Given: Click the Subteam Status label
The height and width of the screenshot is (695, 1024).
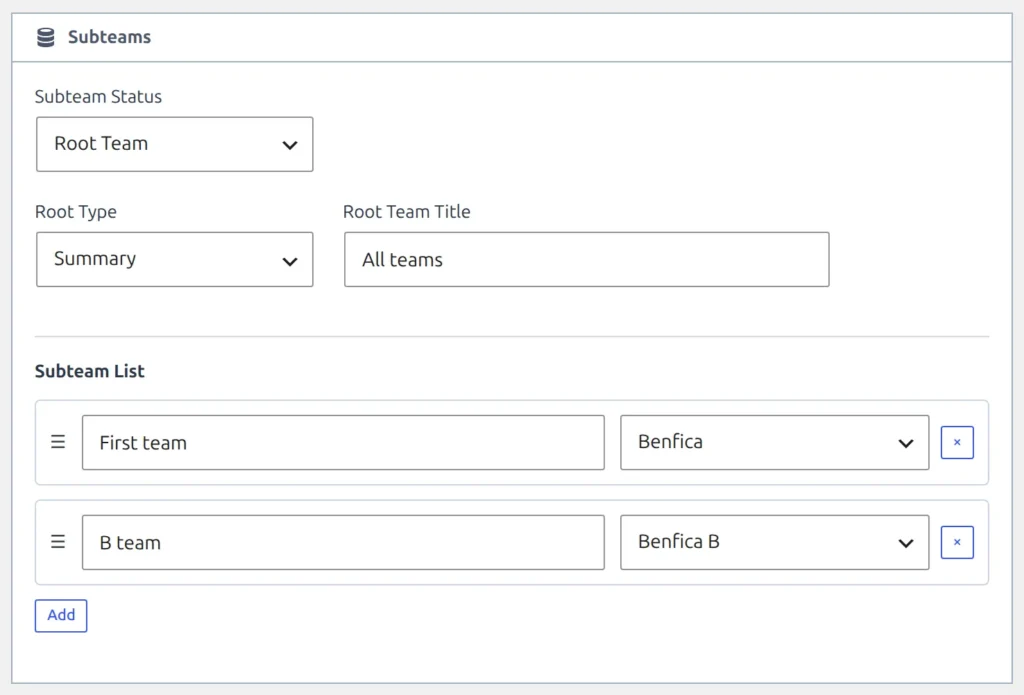Looking at the screenshot, I should [98, 97].
